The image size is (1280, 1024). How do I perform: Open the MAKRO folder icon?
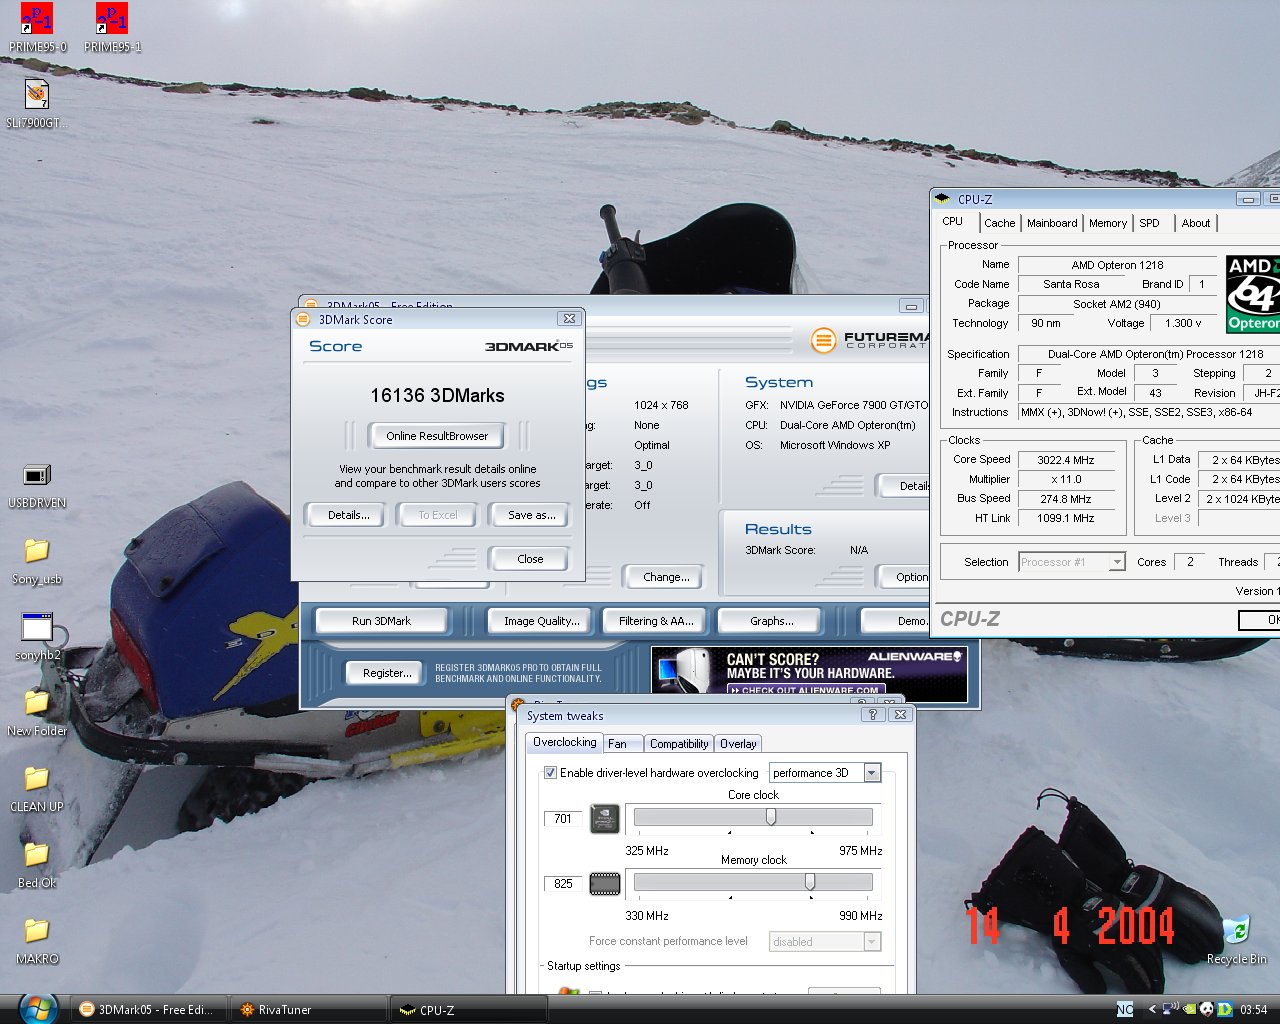37,940
